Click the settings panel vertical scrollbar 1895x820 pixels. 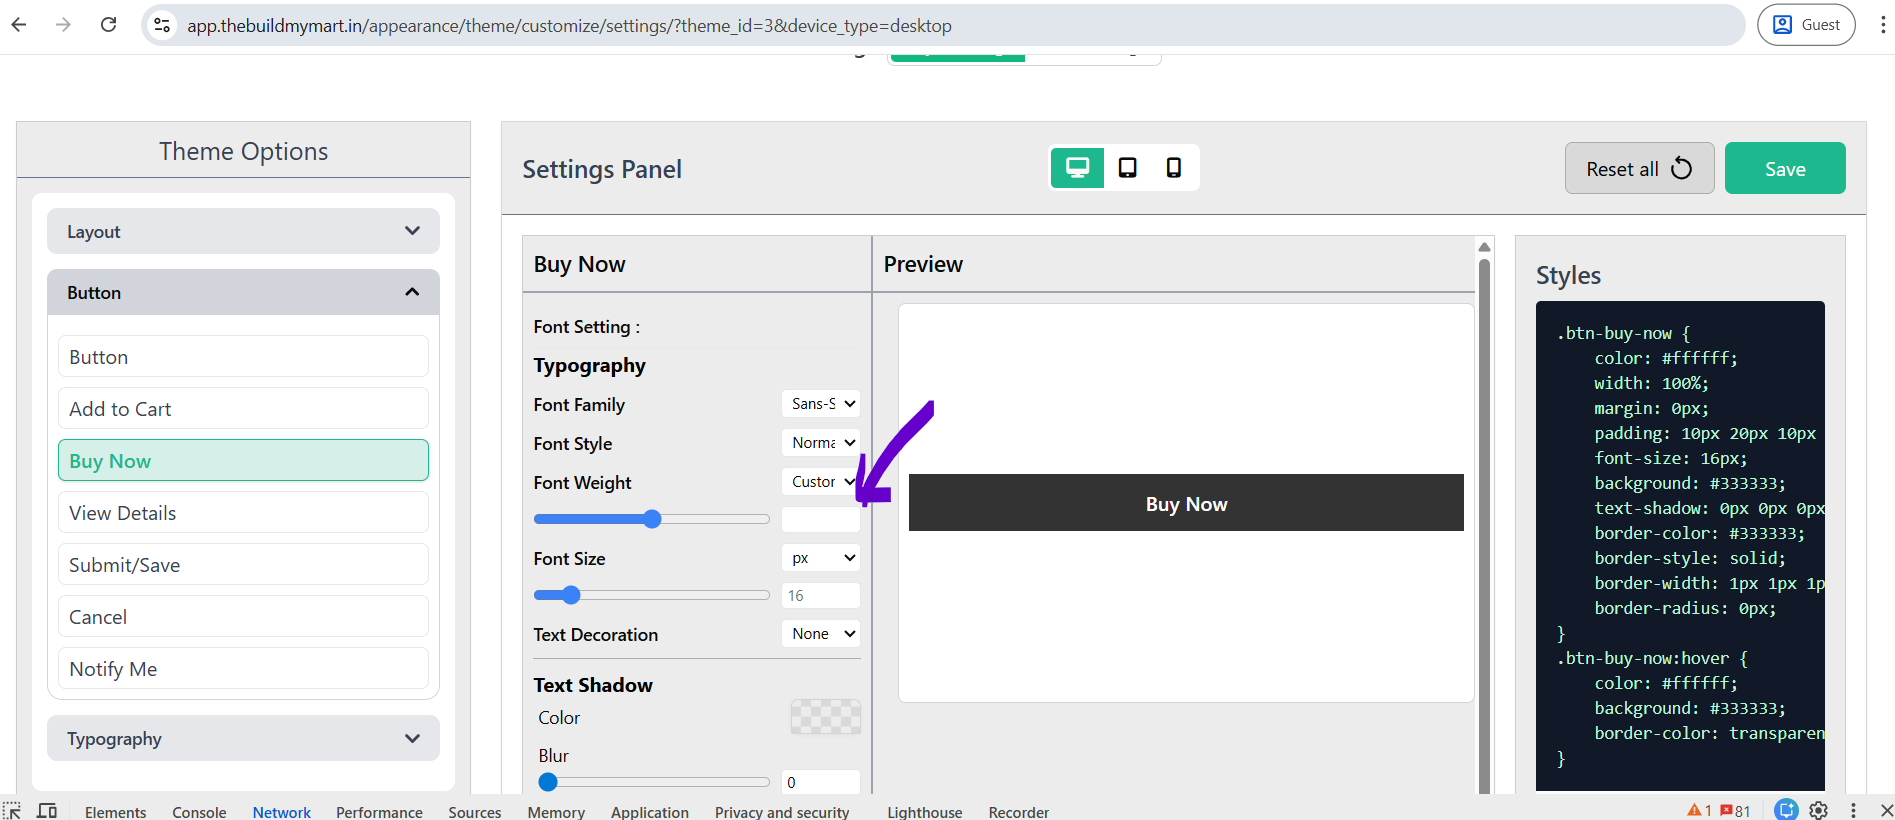[x=1484, y=526]
